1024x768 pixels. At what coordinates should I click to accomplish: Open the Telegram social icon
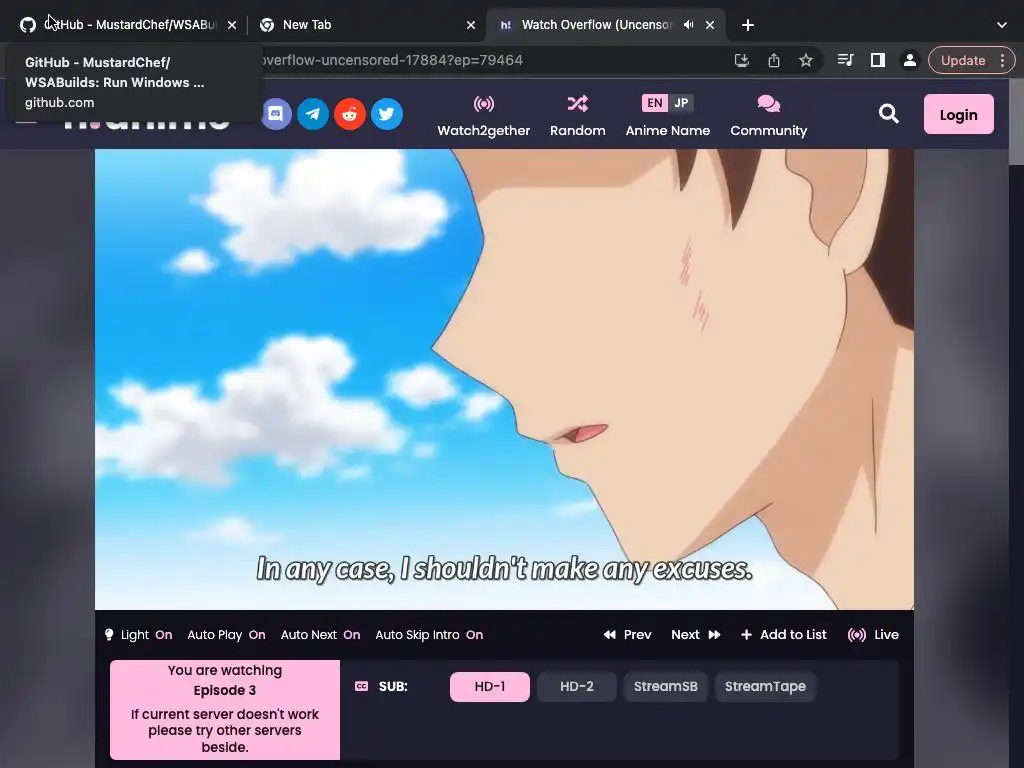tap(313, 114)
